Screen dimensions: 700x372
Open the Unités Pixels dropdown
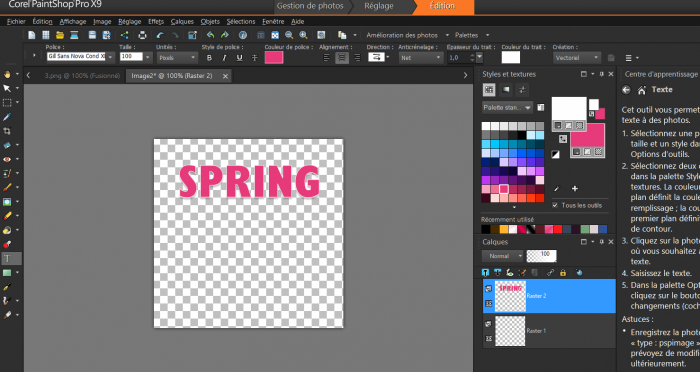click(x=177, y=58)
